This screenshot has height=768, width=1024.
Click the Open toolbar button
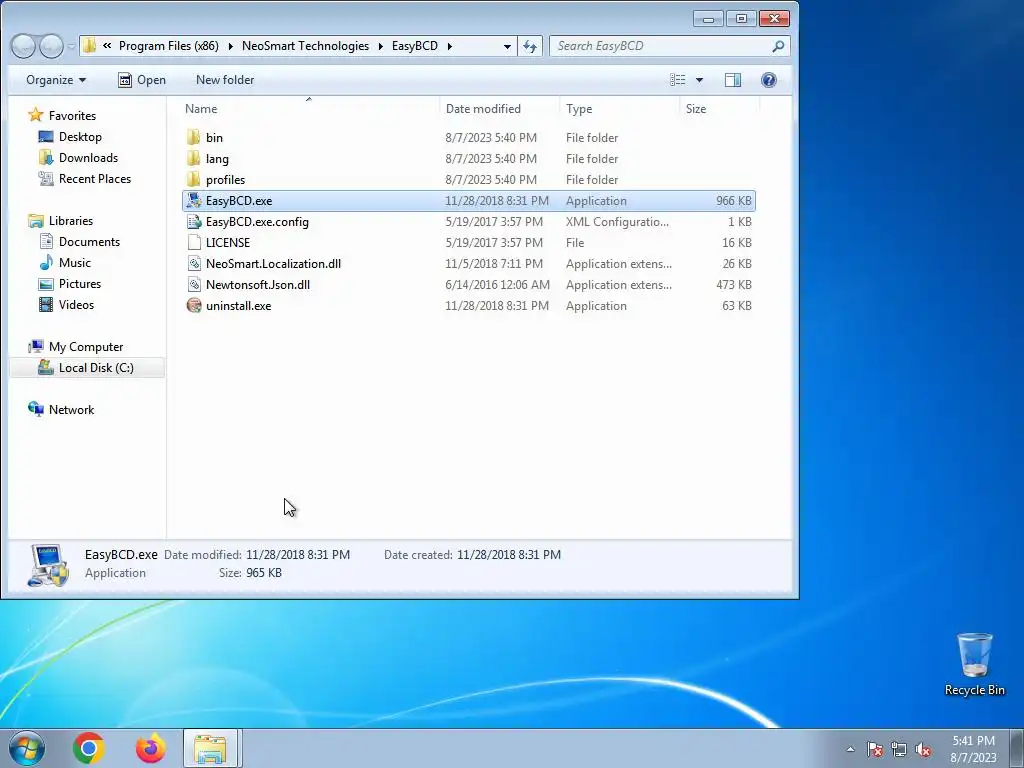142,80
